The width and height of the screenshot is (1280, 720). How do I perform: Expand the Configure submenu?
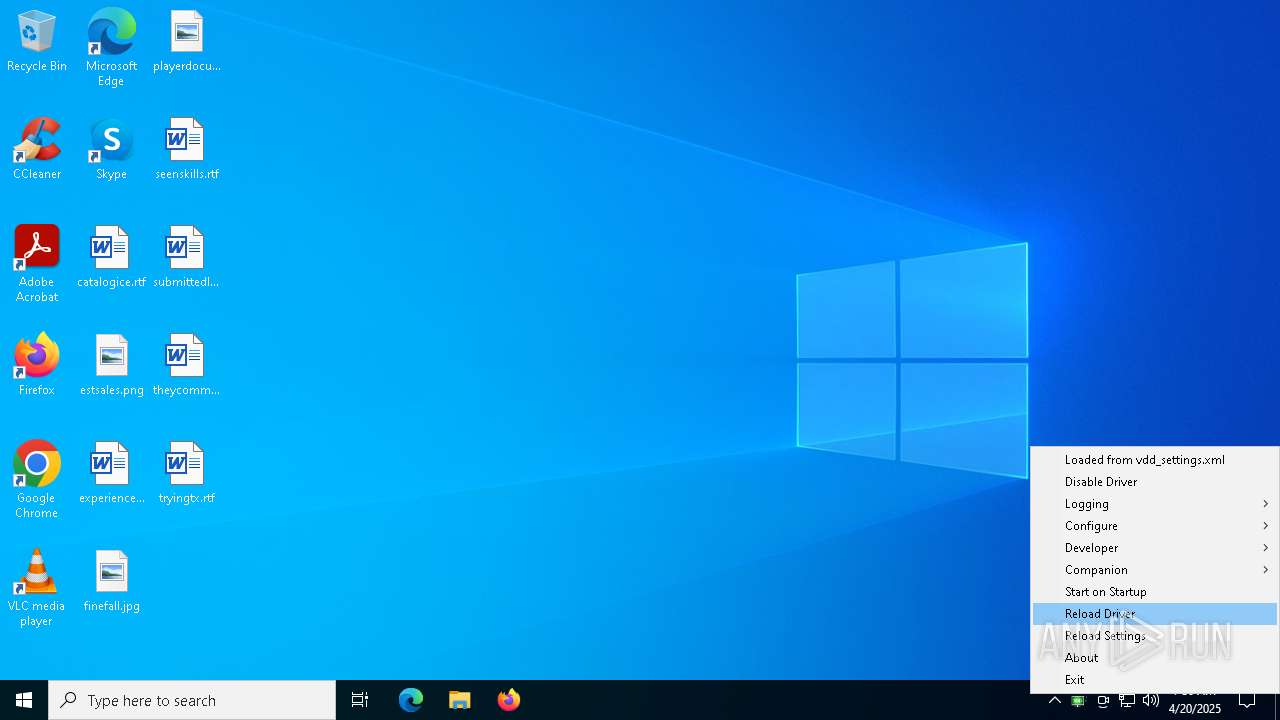click(x=1155, y=526)
